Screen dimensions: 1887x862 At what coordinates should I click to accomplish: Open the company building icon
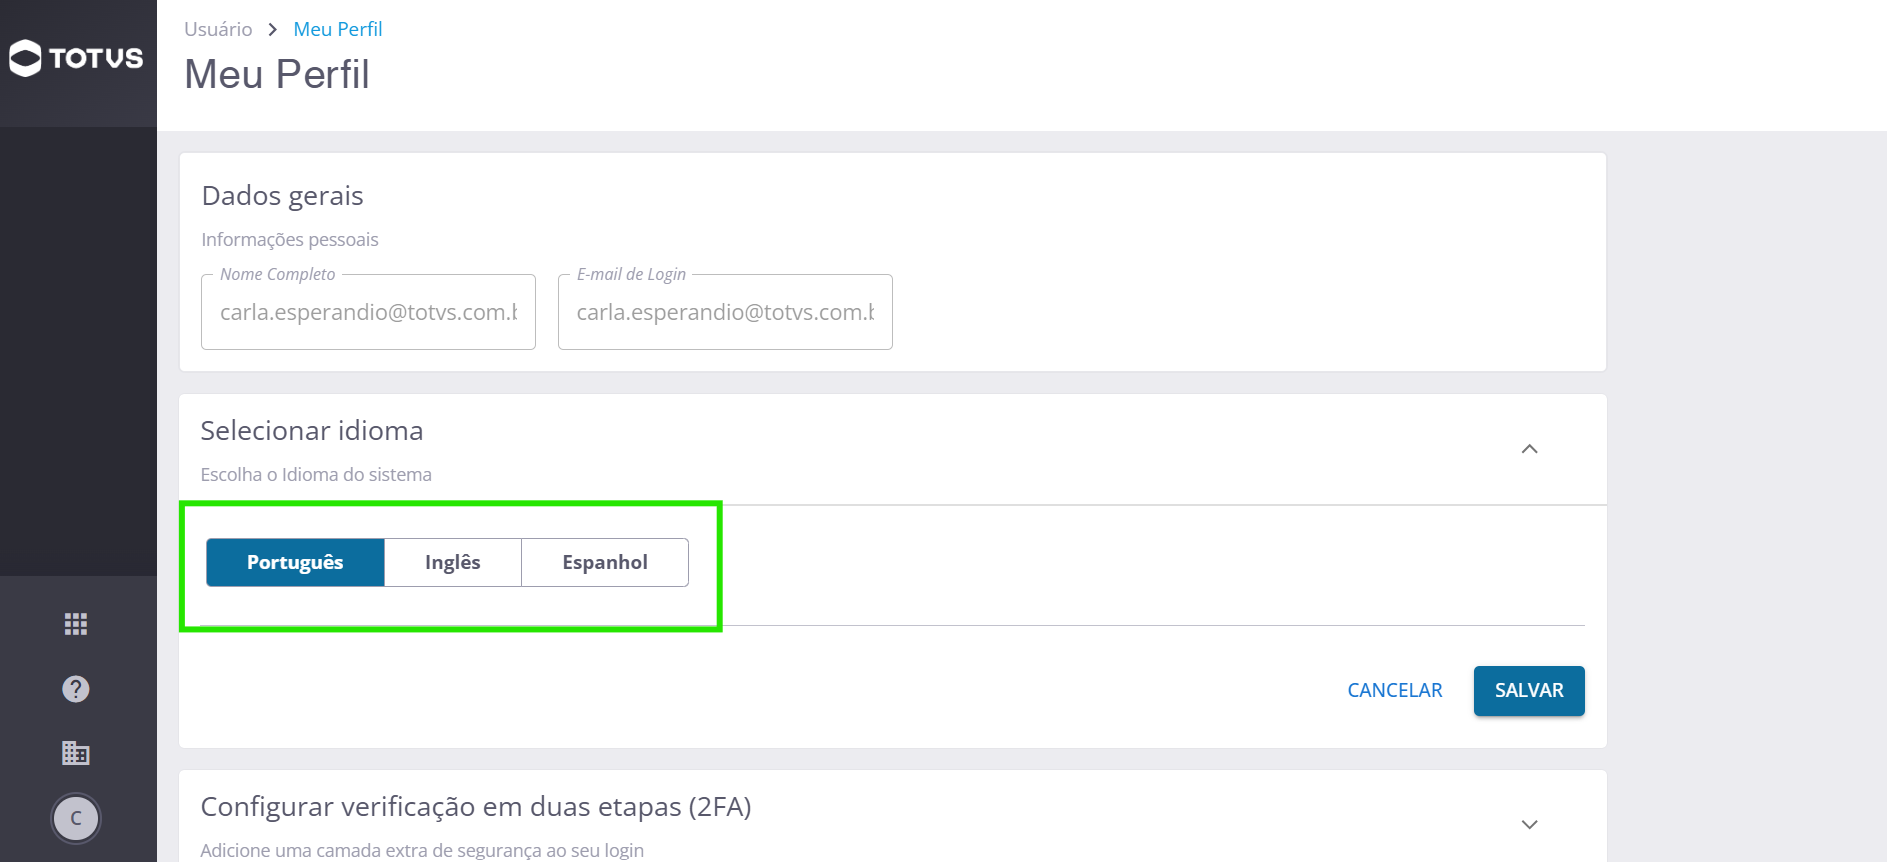click(76, 753)
